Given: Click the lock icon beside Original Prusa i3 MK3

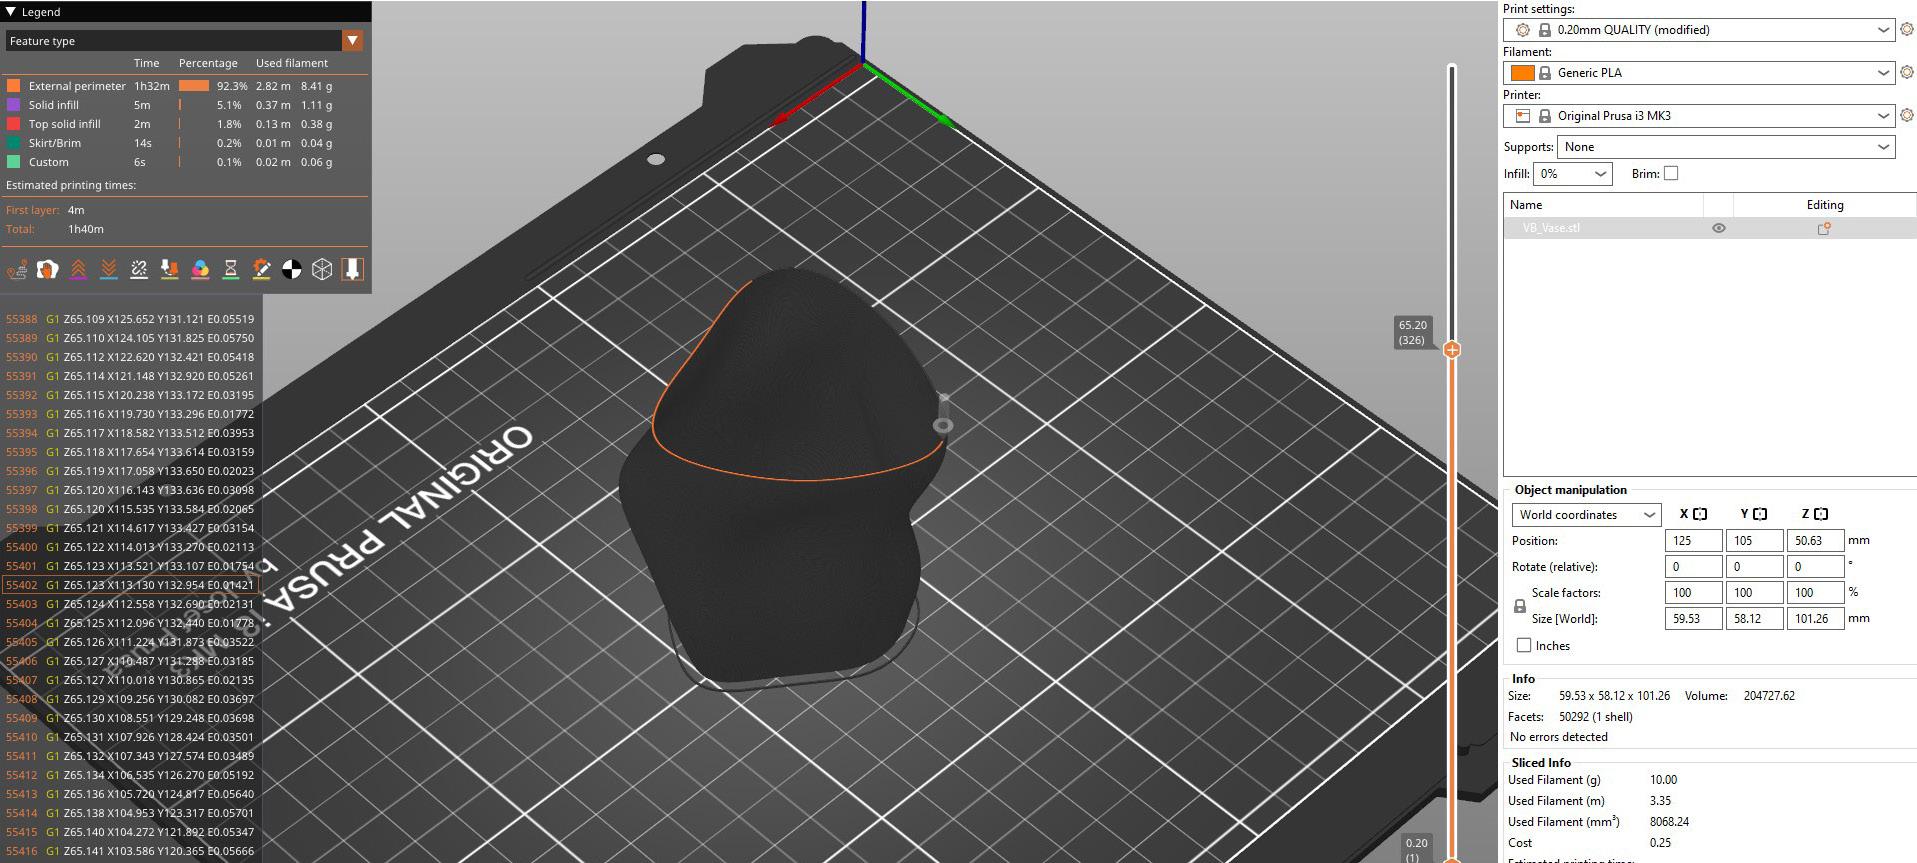Looking at the screenshot, I should pos(1545,116).
